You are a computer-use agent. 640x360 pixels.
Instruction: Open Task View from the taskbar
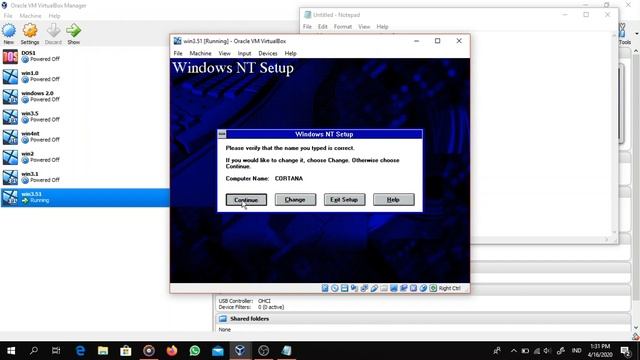point(56,351)
